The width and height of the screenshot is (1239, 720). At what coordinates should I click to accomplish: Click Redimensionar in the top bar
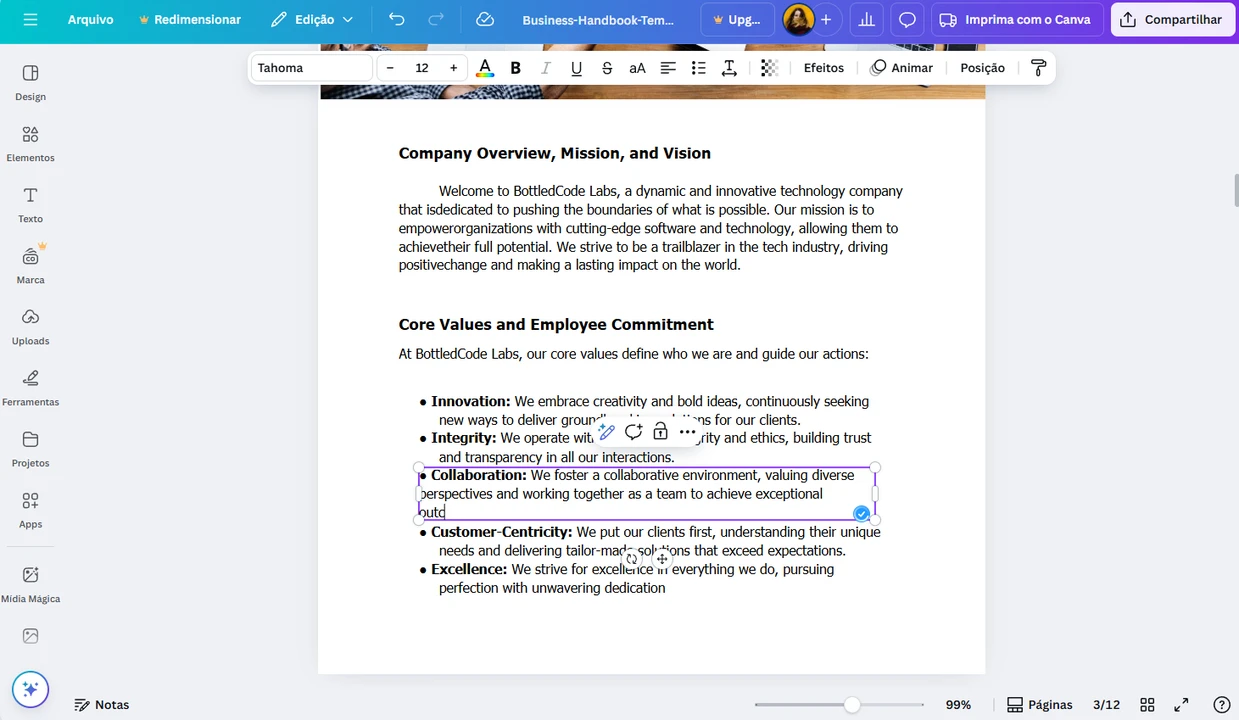point(190,20)
